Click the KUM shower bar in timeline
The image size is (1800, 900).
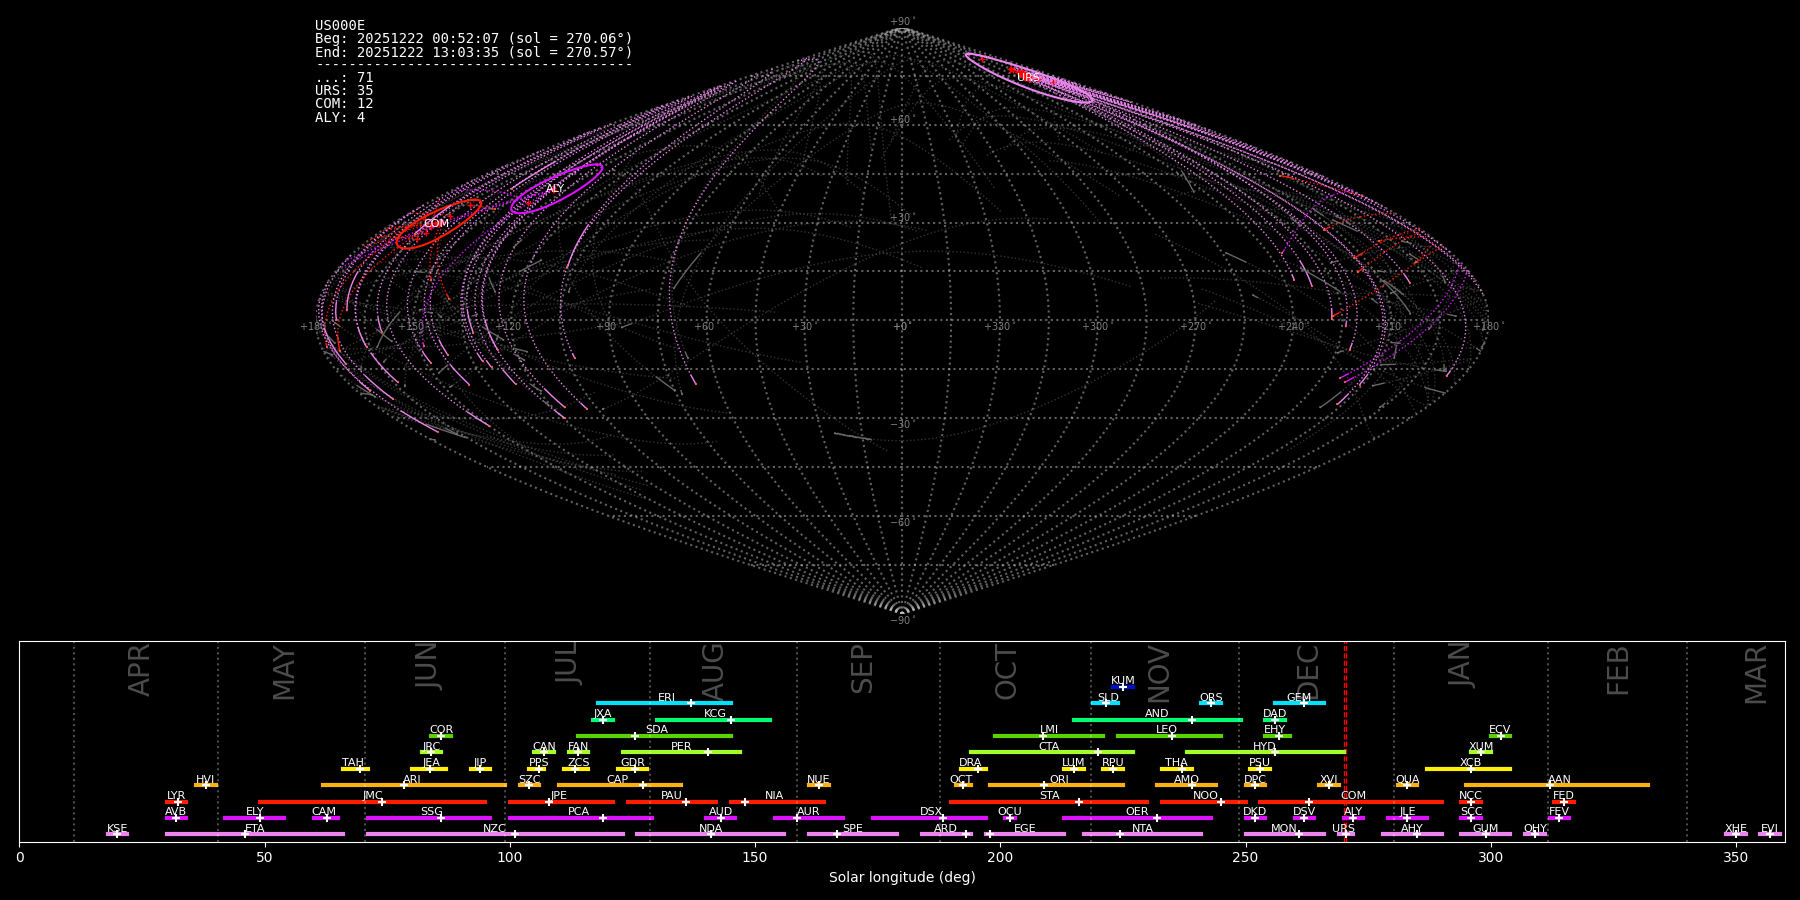[x=1123, y=687]
